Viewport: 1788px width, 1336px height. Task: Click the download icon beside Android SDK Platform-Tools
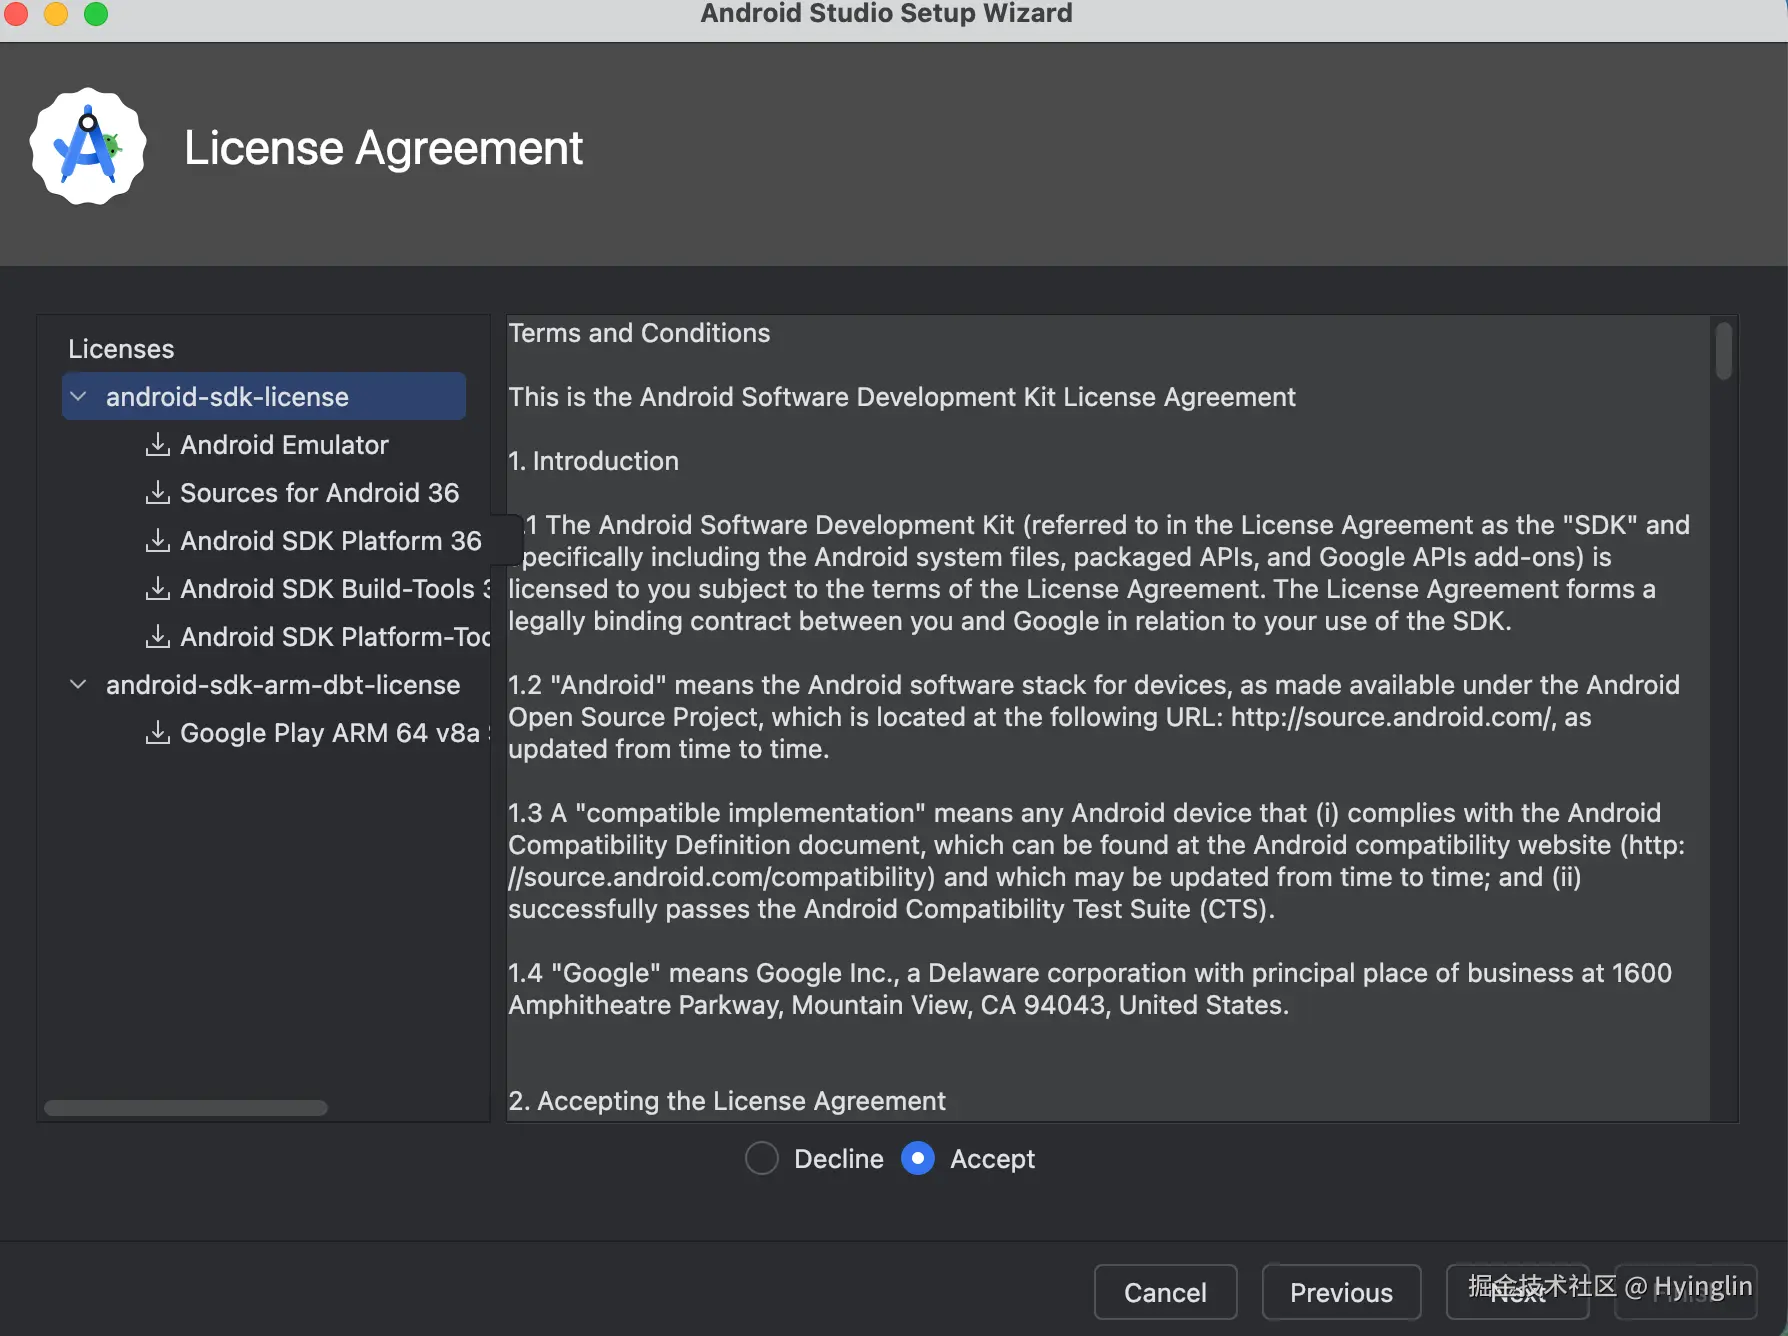157,636
